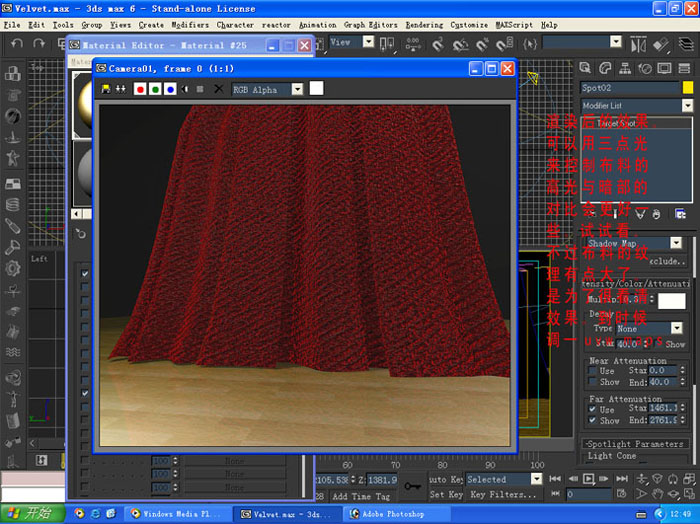Switch to the Hierarchy command panel tab
Viewport: 700px width, 524px height.
[625, 68]
